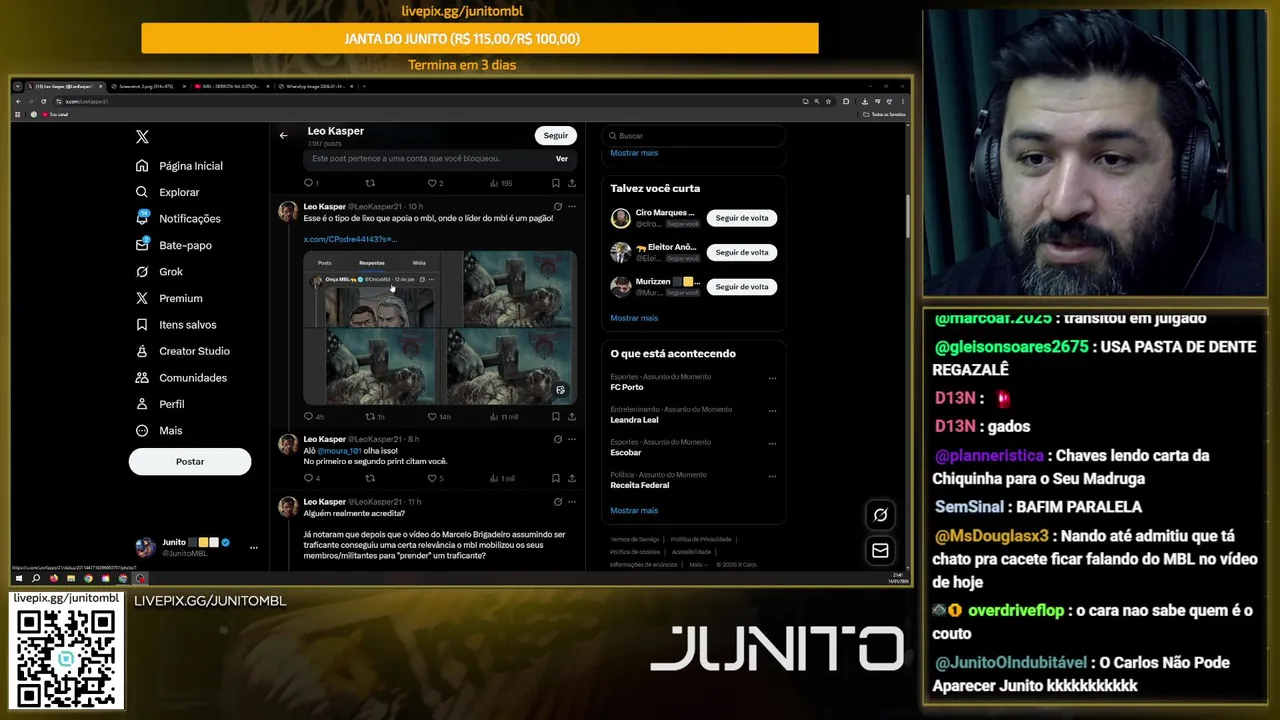Click Seguir de volta for Ciro Marques

pos(742,218)
